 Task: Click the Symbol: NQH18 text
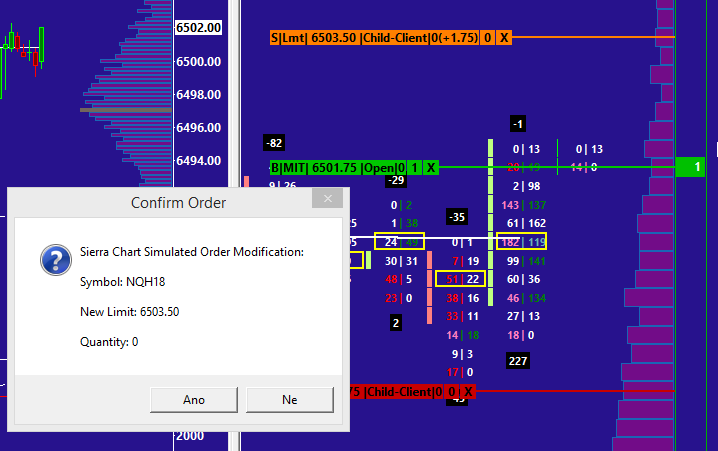pos(122,282)
